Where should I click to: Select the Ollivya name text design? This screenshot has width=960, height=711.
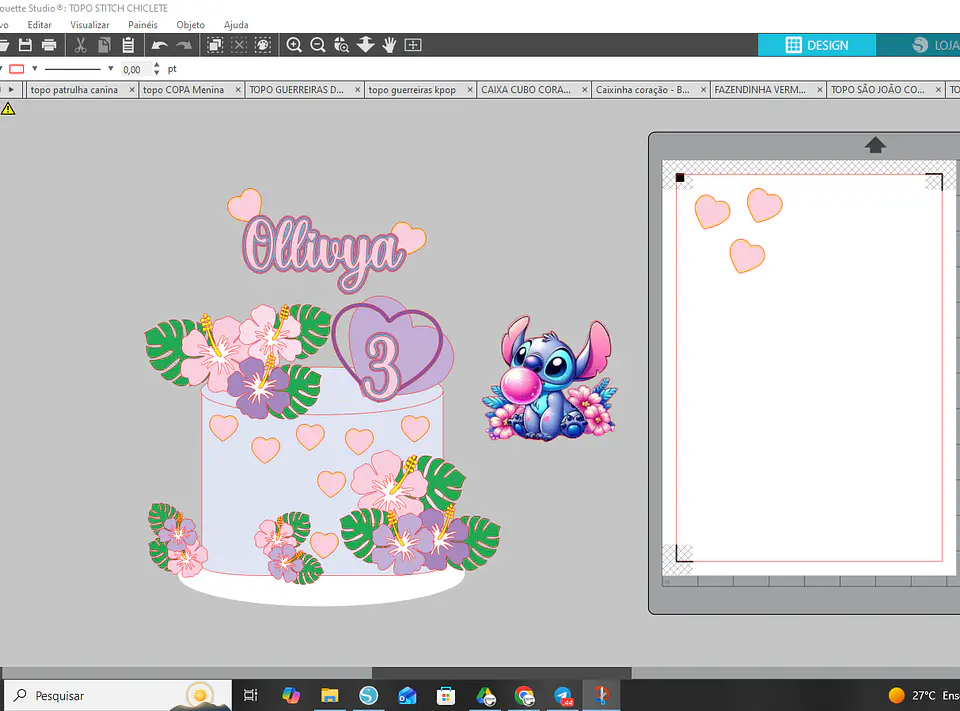[323, 252]
